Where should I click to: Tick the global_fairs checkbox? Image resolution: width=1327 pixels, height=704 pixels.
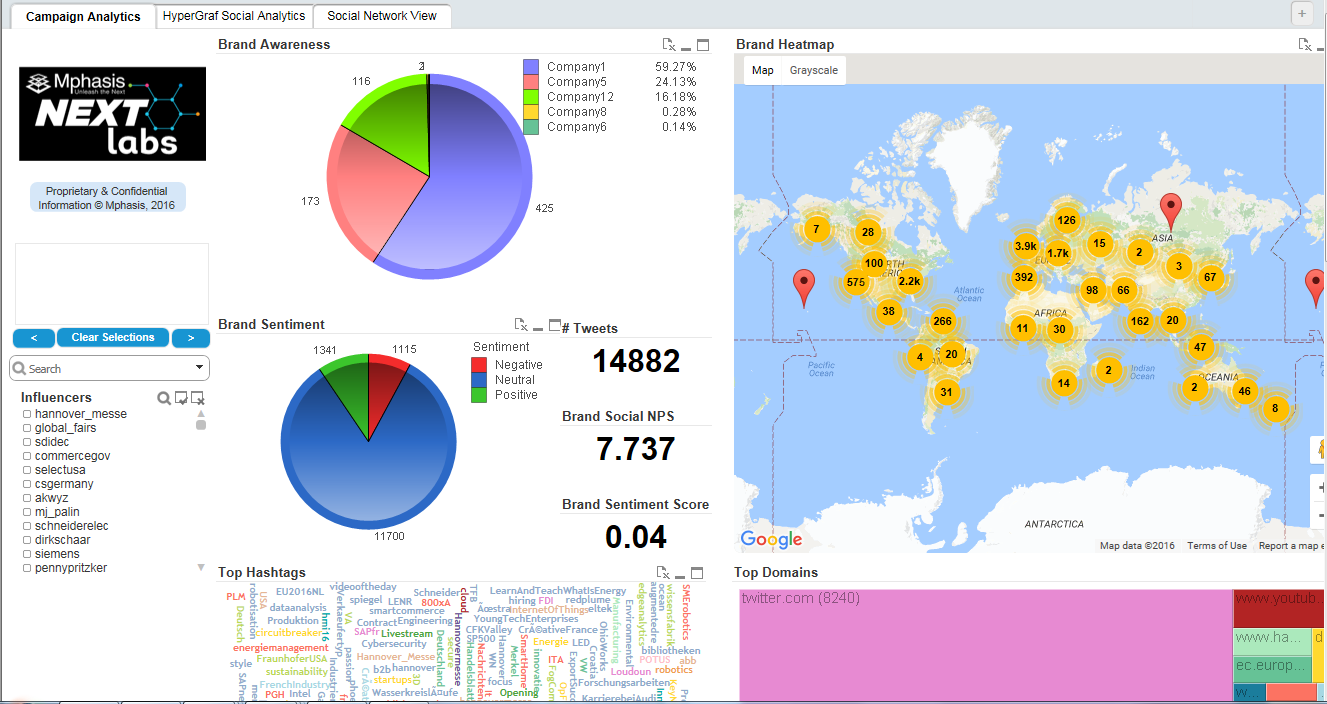click(x=27, y=428)
